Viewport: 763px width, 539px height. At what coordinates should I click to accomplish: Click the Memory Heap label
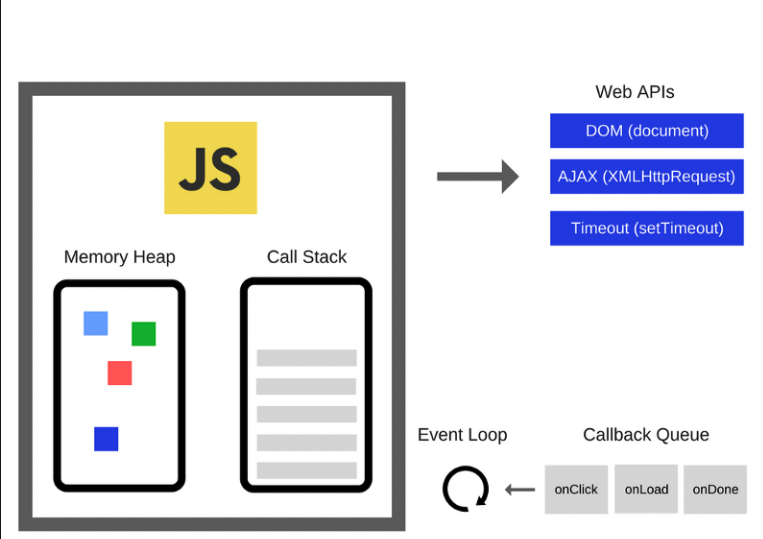(119, 257)
